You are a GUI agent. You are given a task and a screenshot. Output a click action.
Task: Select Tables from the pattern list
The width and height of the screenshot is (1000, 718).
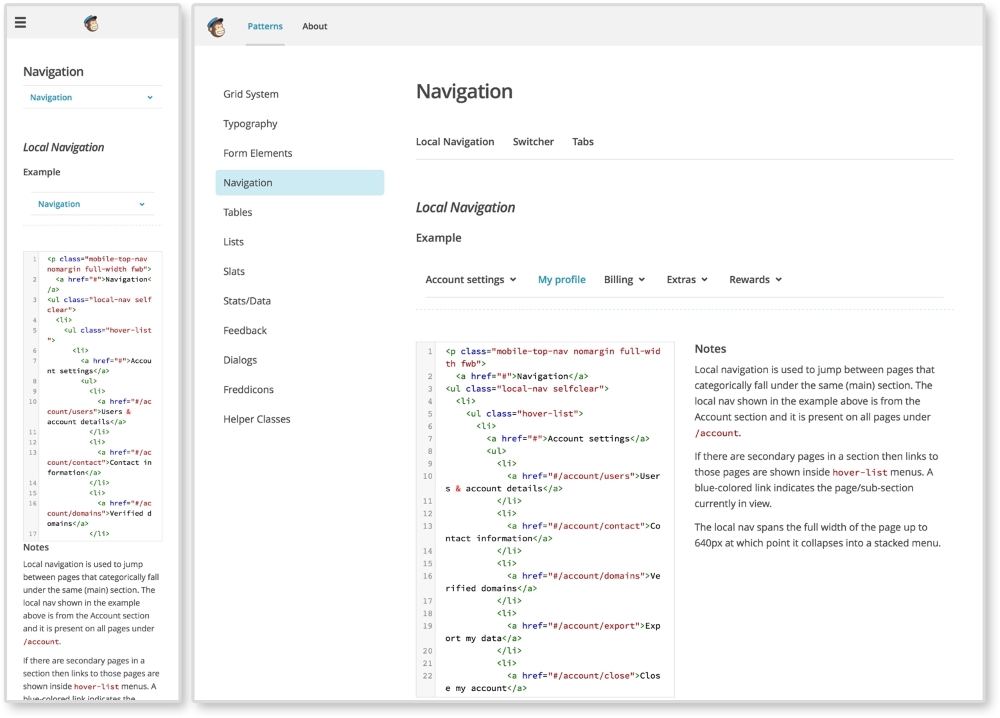237,212
